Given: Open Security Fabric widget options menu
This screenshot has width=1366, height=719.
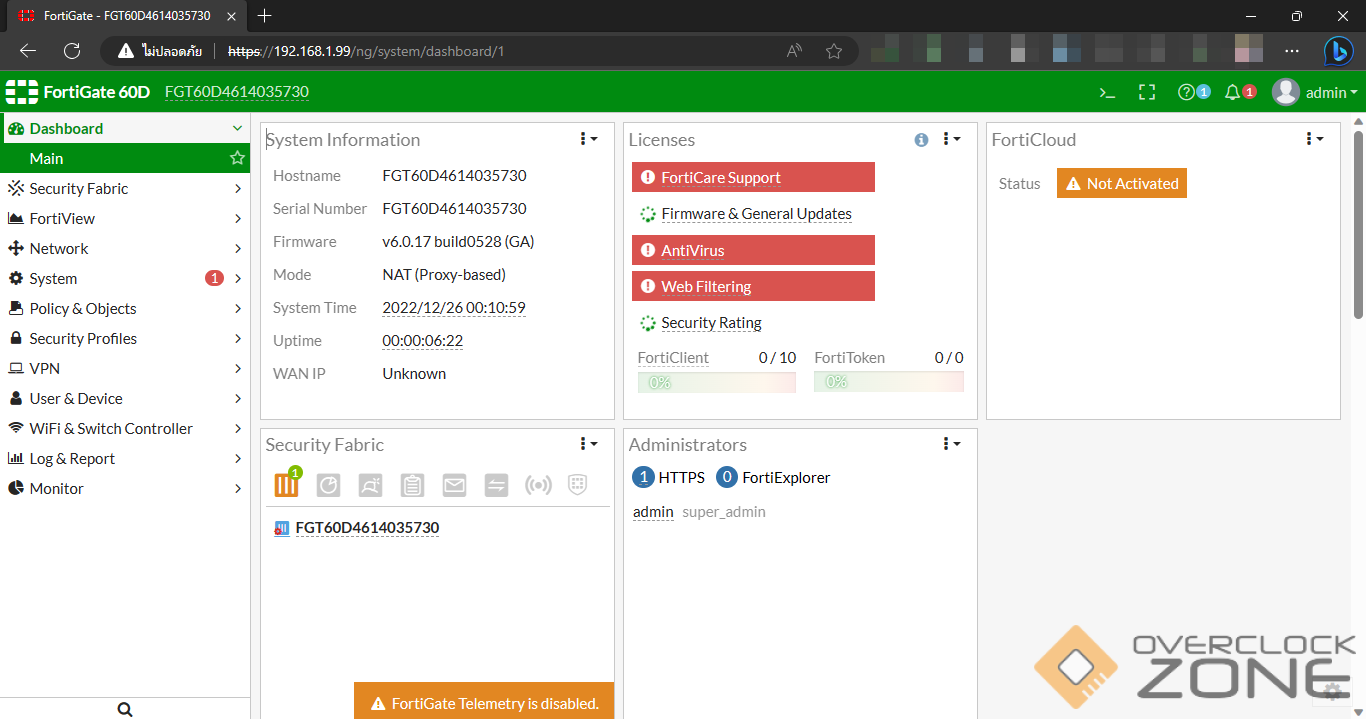Looking at the screenshot, I should 588,444.
